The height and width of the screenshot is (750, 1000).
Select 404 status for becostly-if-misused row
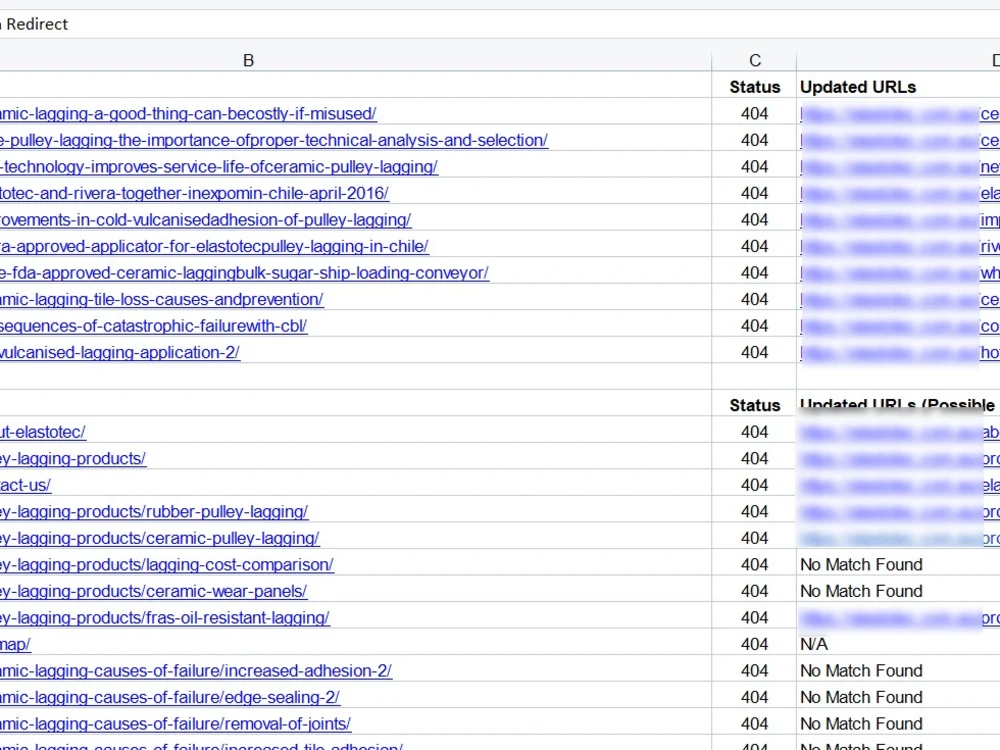click(x=754, y=114)
